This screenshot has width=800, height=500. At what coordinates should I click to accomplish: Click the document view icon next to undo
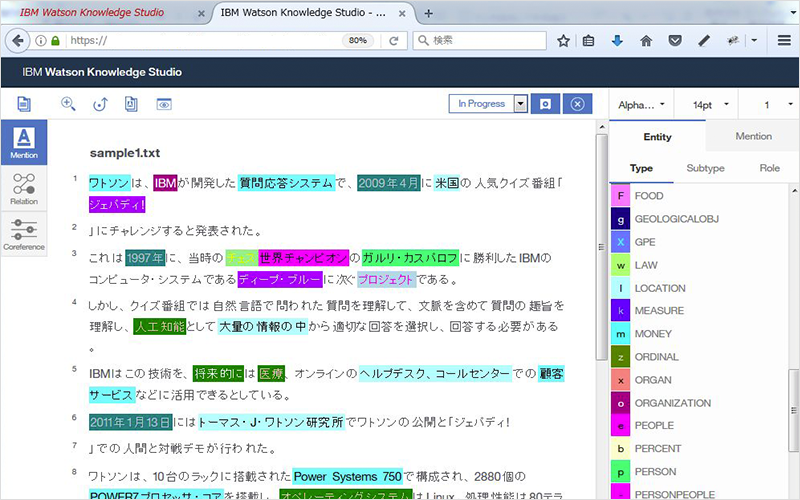coord(131,104)
